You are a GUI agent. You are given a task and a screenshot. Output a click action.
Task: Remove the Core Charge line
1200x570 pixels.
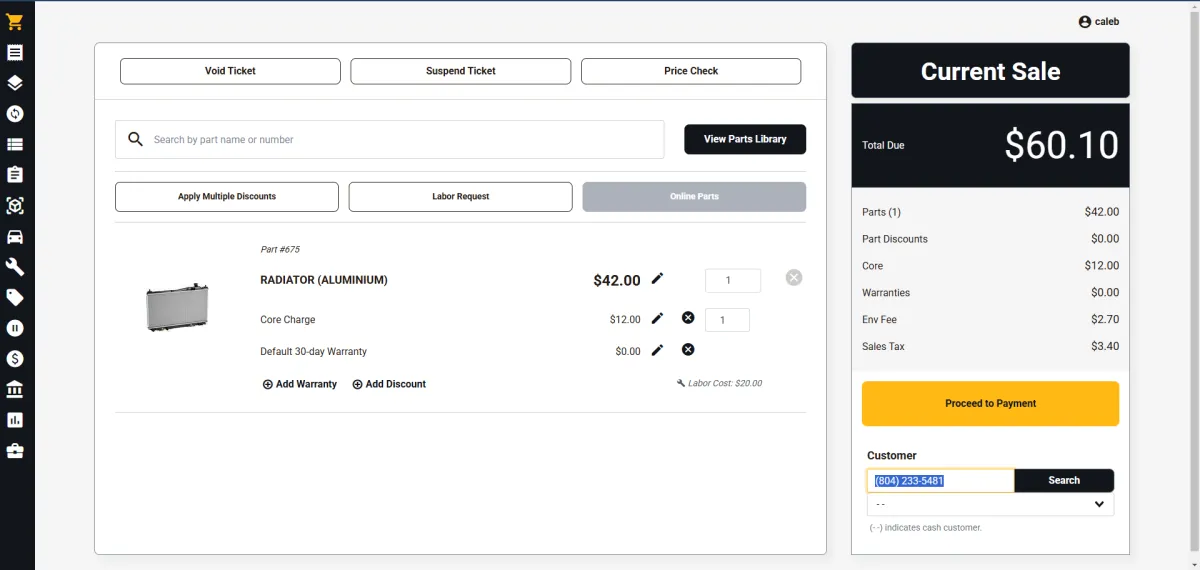tap(688, 318)
